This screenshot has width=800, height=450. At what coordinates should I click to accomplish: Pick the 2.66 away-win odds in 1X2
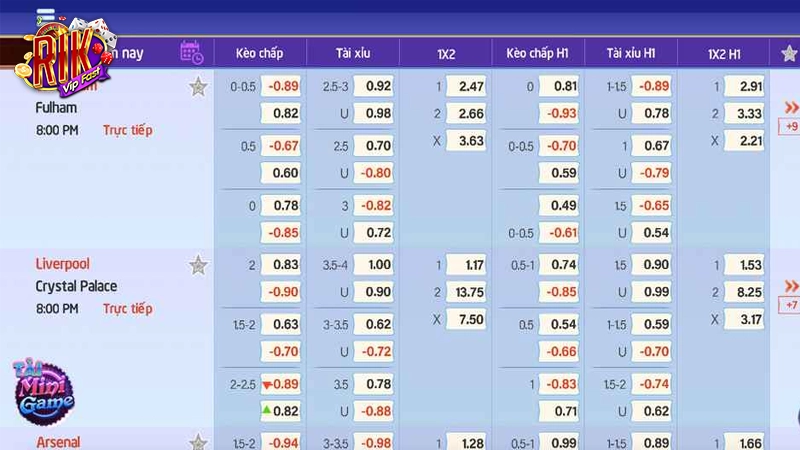tap(466, 113)
